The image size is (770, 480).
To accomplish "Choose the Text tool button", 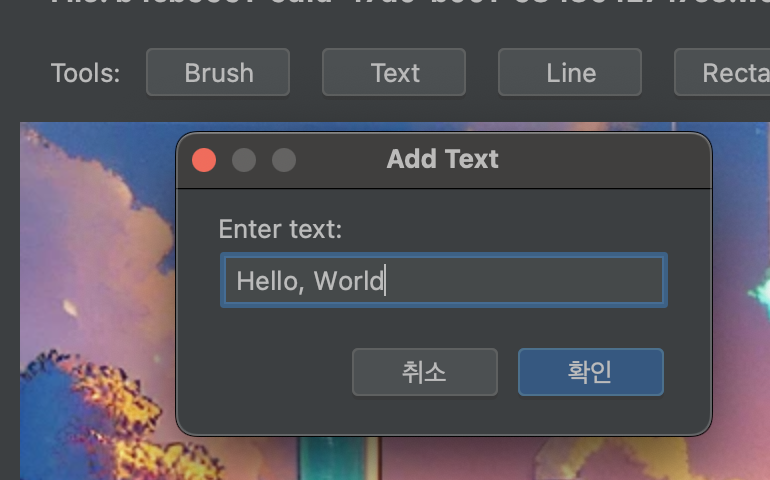I will coord(394,72).
